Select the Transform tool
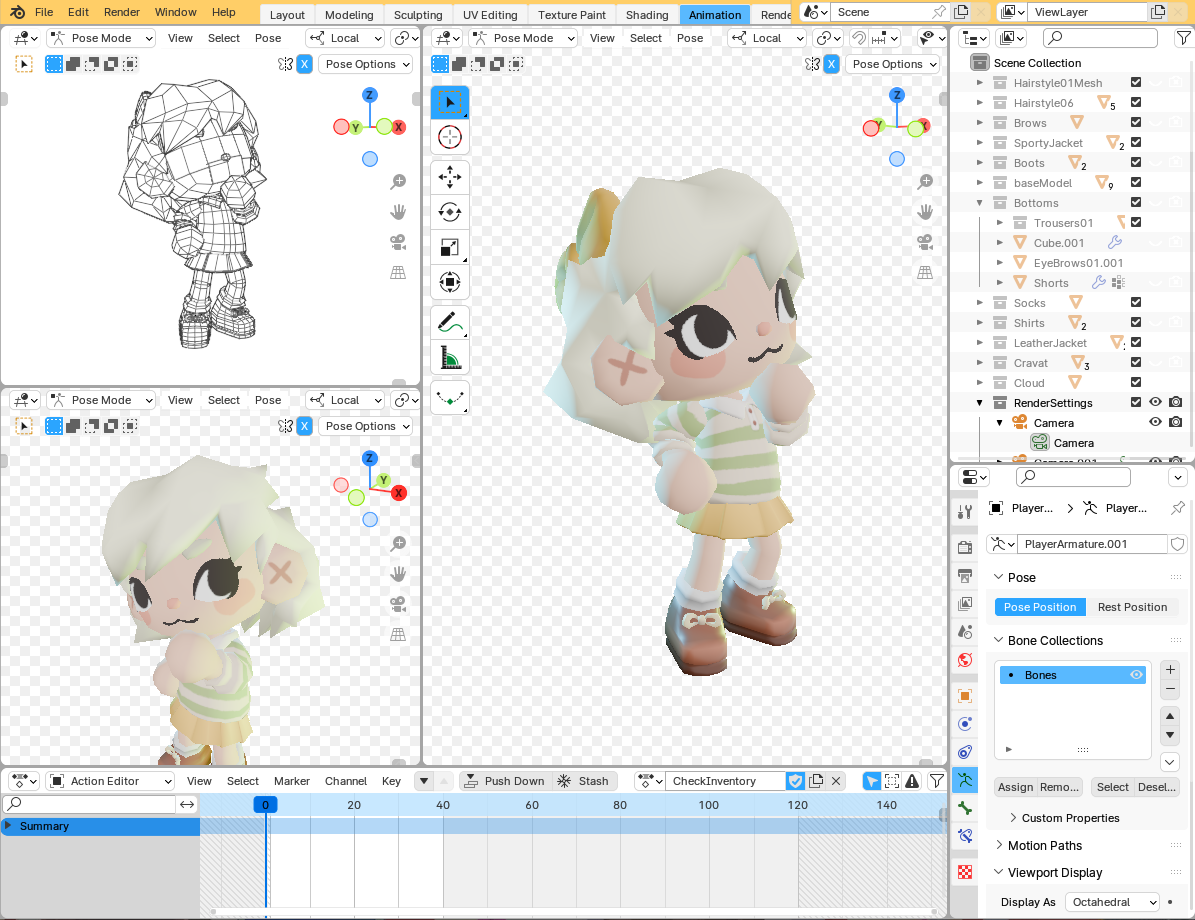 (x=450, y=282)
